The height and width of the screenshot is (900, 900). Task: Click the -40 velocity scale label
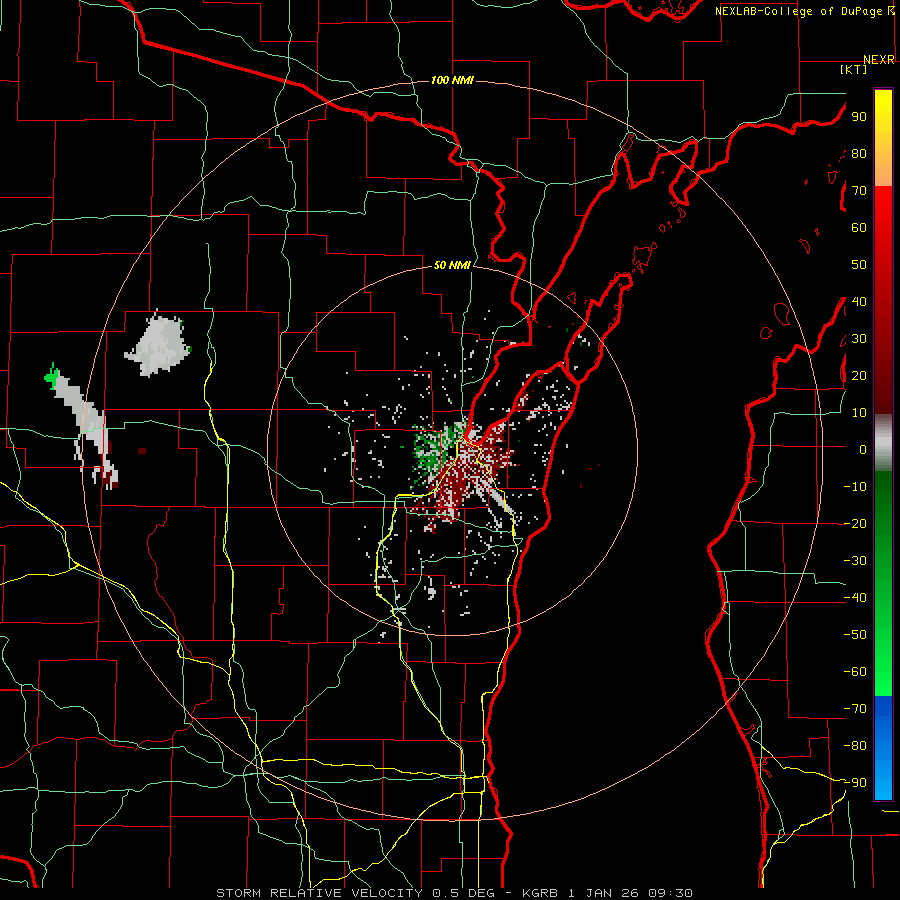[855, 598]
